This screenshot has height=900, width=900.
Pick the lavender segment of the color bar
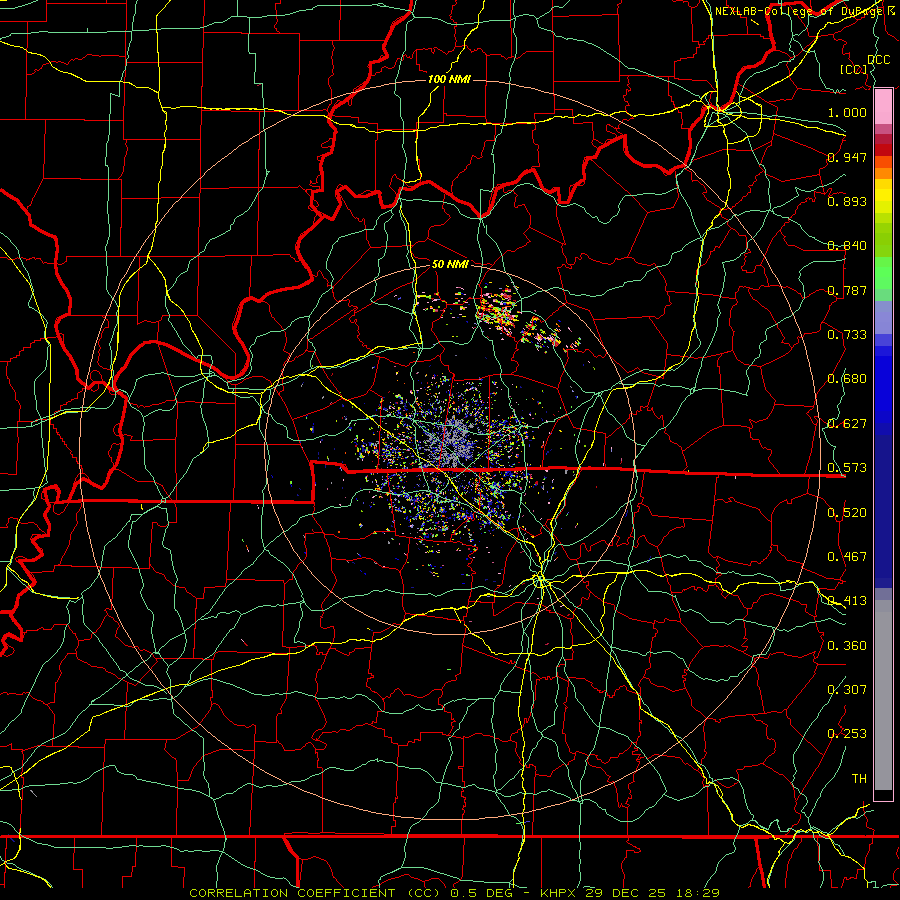tap(883, 317)
